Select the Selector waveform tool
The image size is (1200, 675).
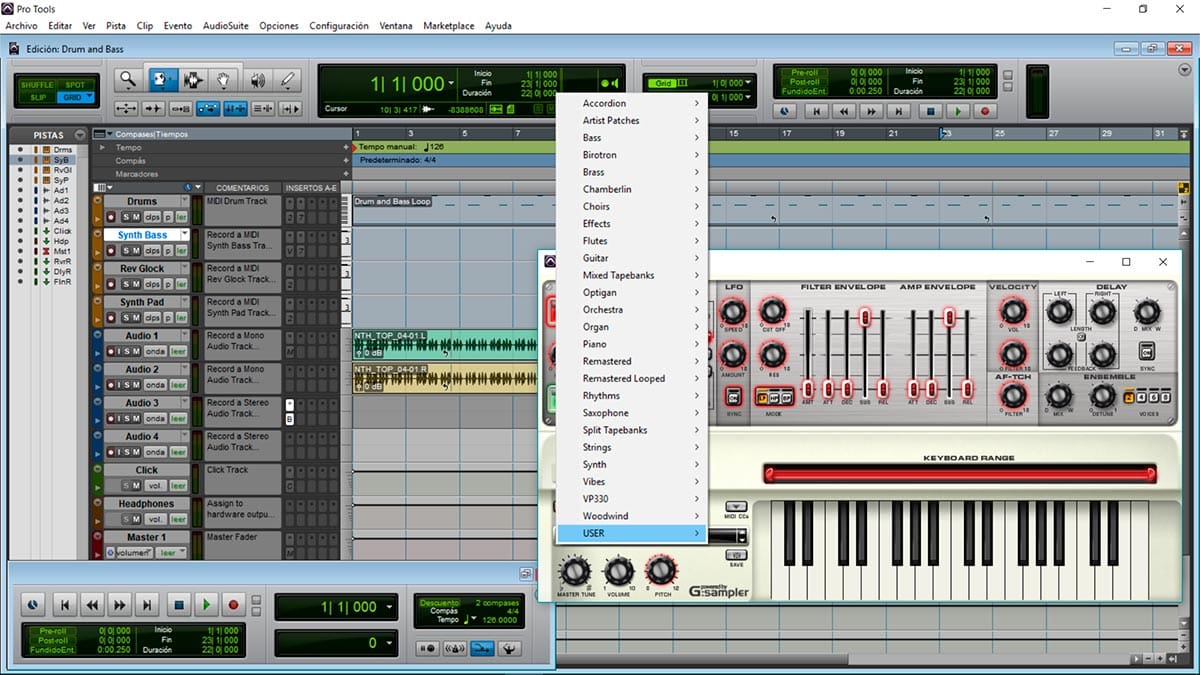pos(192,81)
